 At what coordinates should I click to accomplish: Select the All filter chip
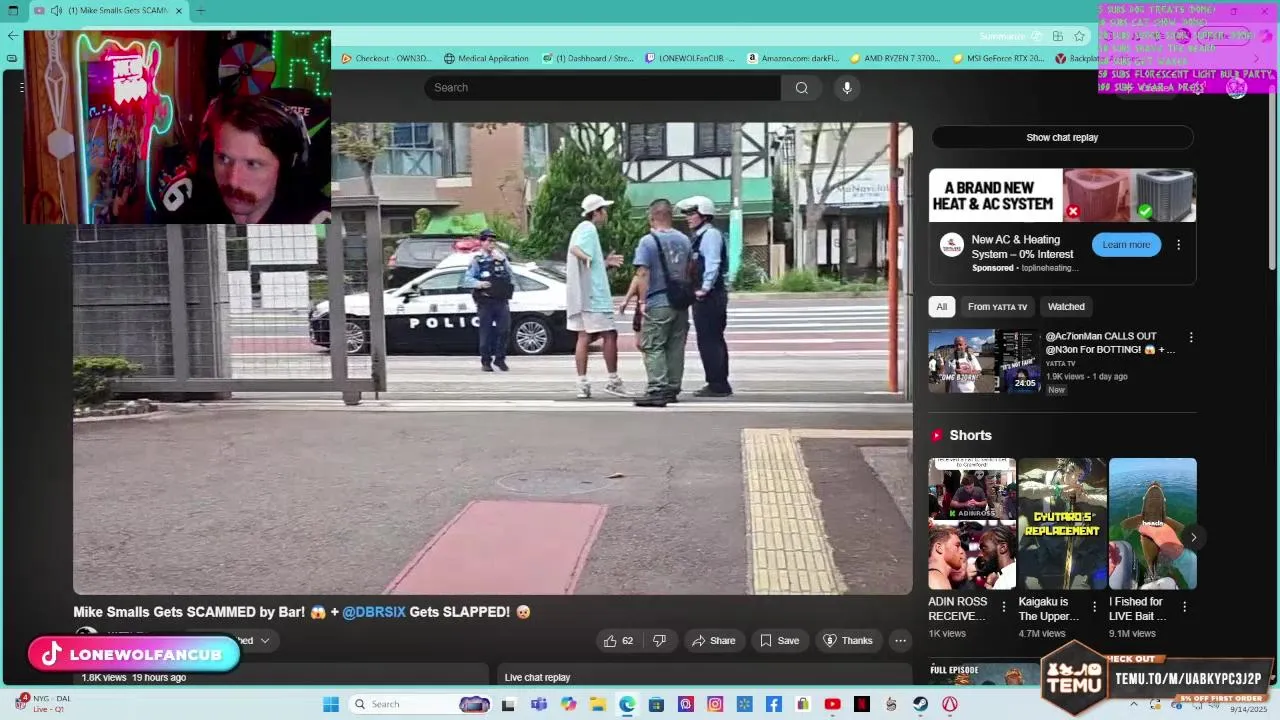941,307
